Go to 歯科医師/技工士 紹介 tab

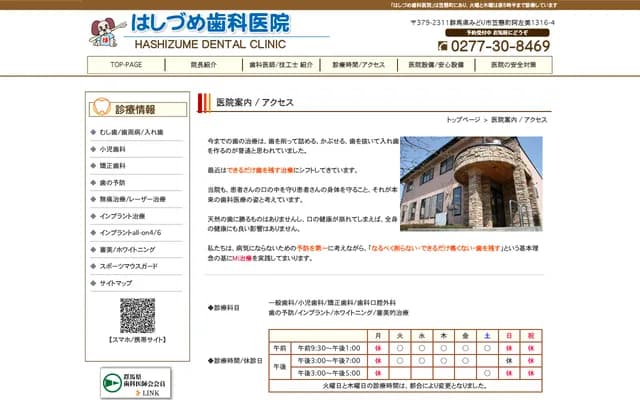coord(280,65)
